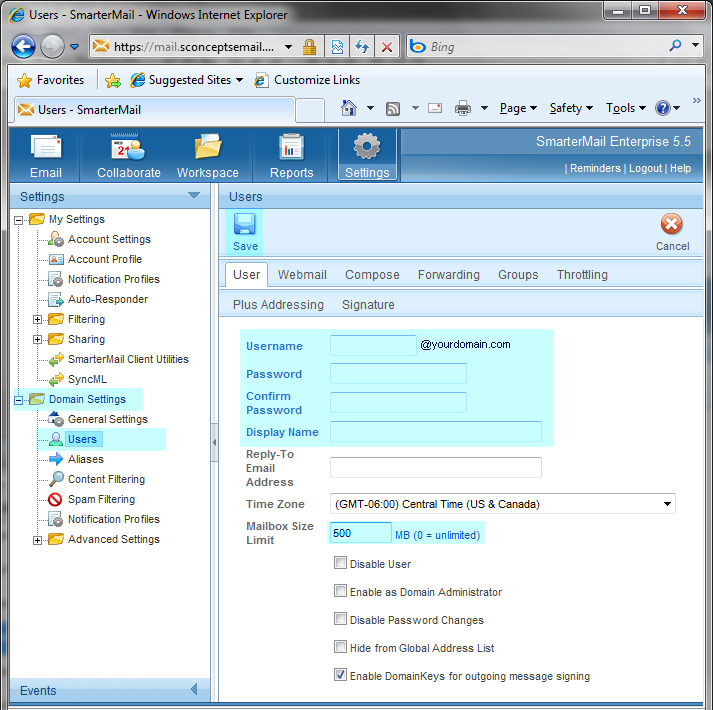The image size is (713, 710).
Task: Click the Username input field
Action: coord(373,345)
